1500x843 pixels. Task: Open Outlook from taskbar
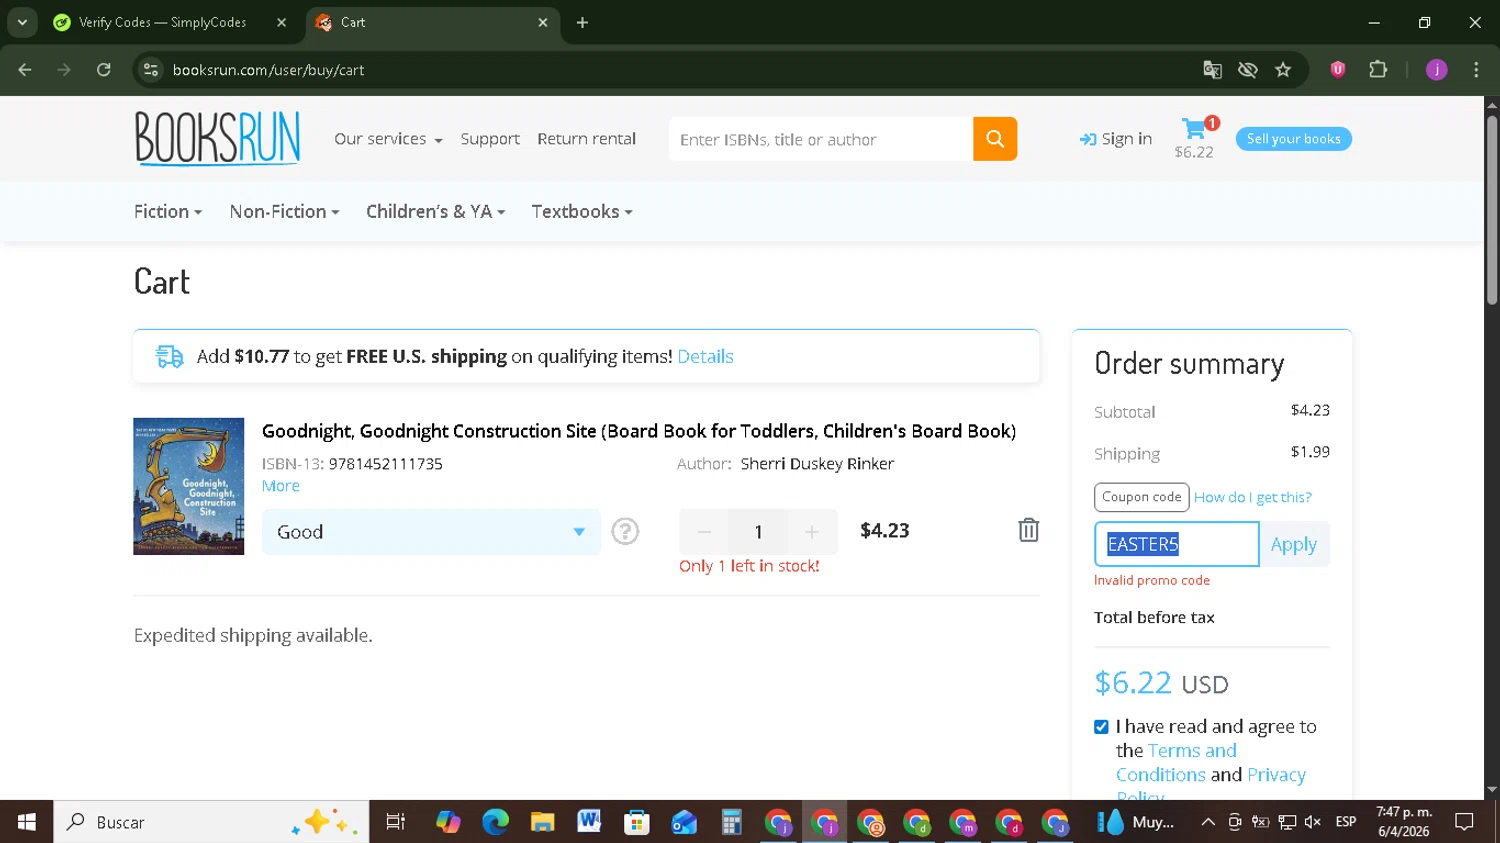[x=684, y=822]
